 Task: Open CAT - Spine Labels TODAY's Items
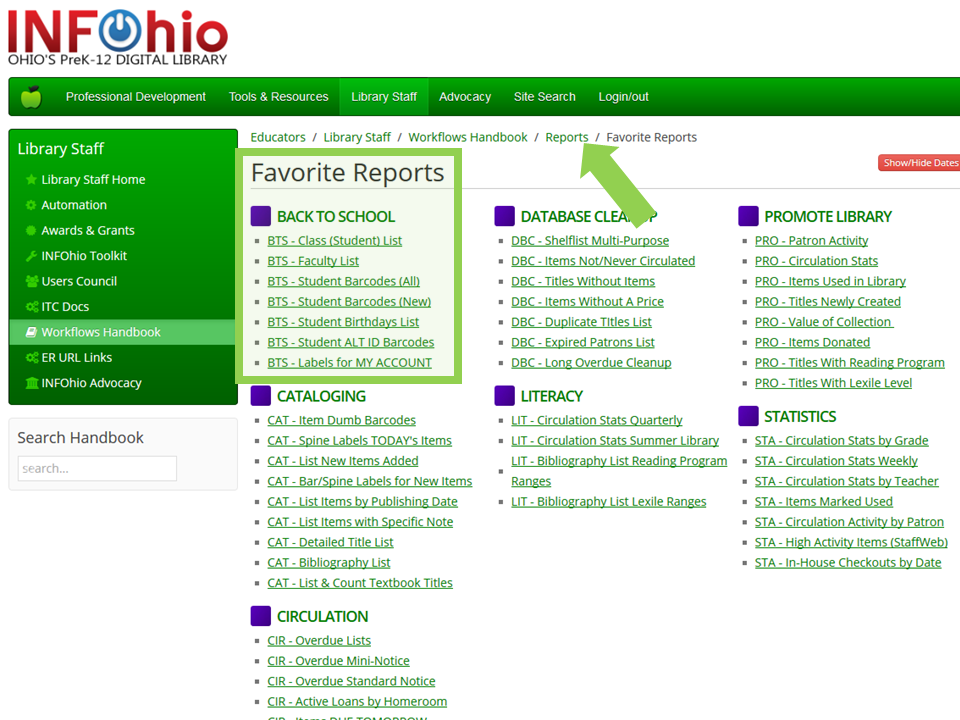click(359, 440)
